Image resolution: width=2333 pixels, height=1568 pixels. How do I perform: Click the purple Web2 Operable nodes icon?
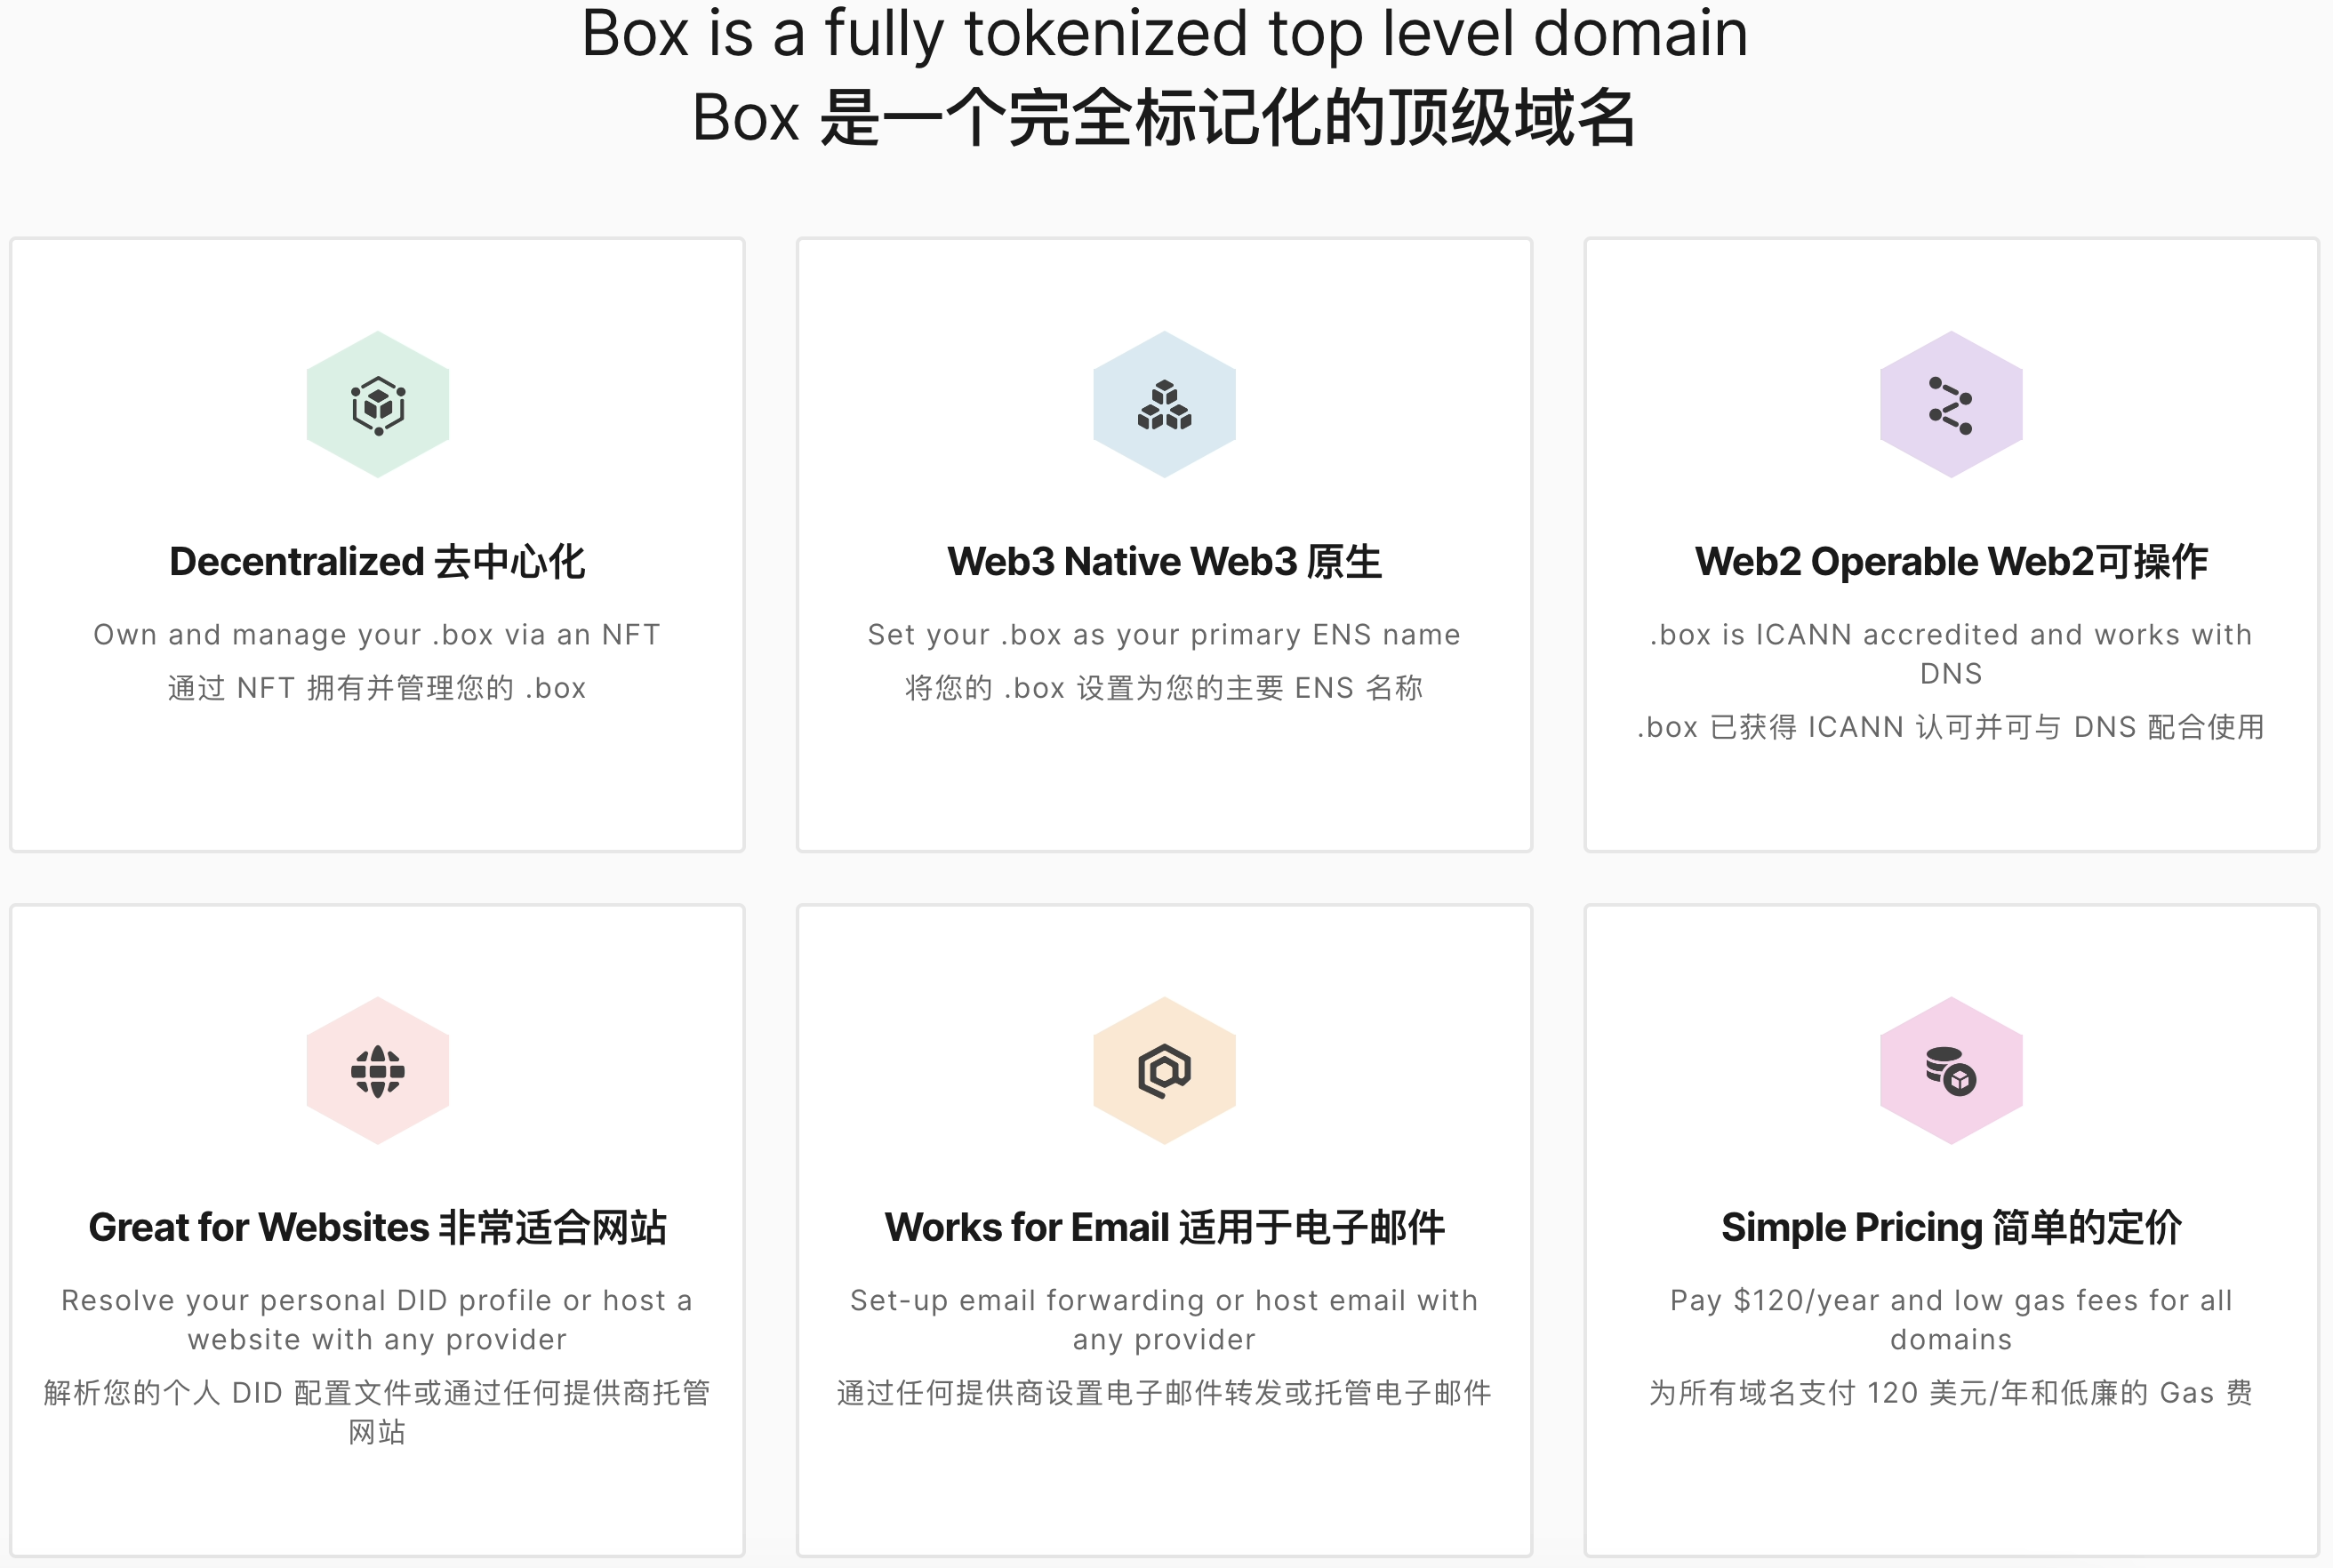click(1950, 404)
